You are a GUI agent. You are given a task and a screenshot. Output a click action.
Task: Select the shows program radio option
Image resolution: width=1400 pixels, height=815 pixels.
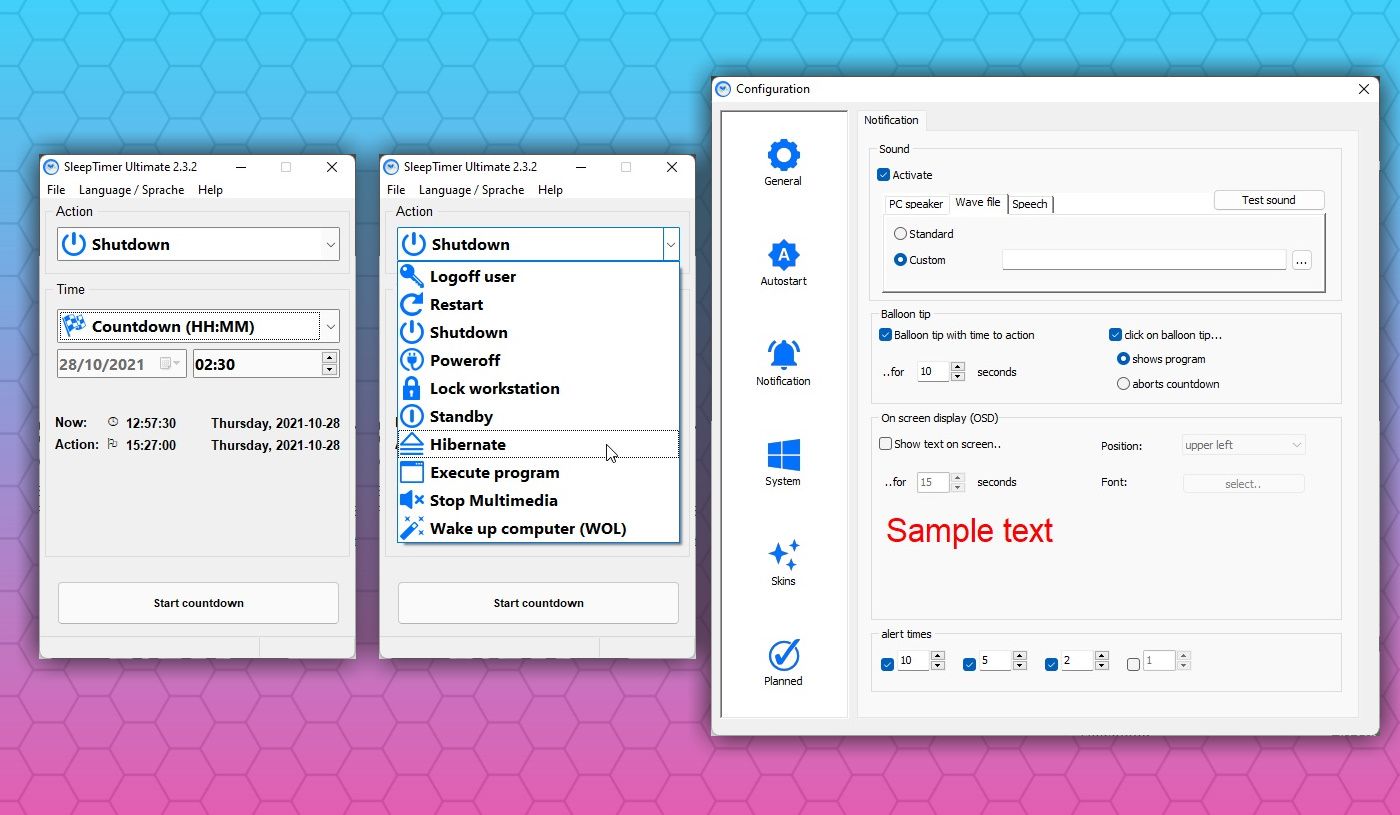click(1123, 359)
